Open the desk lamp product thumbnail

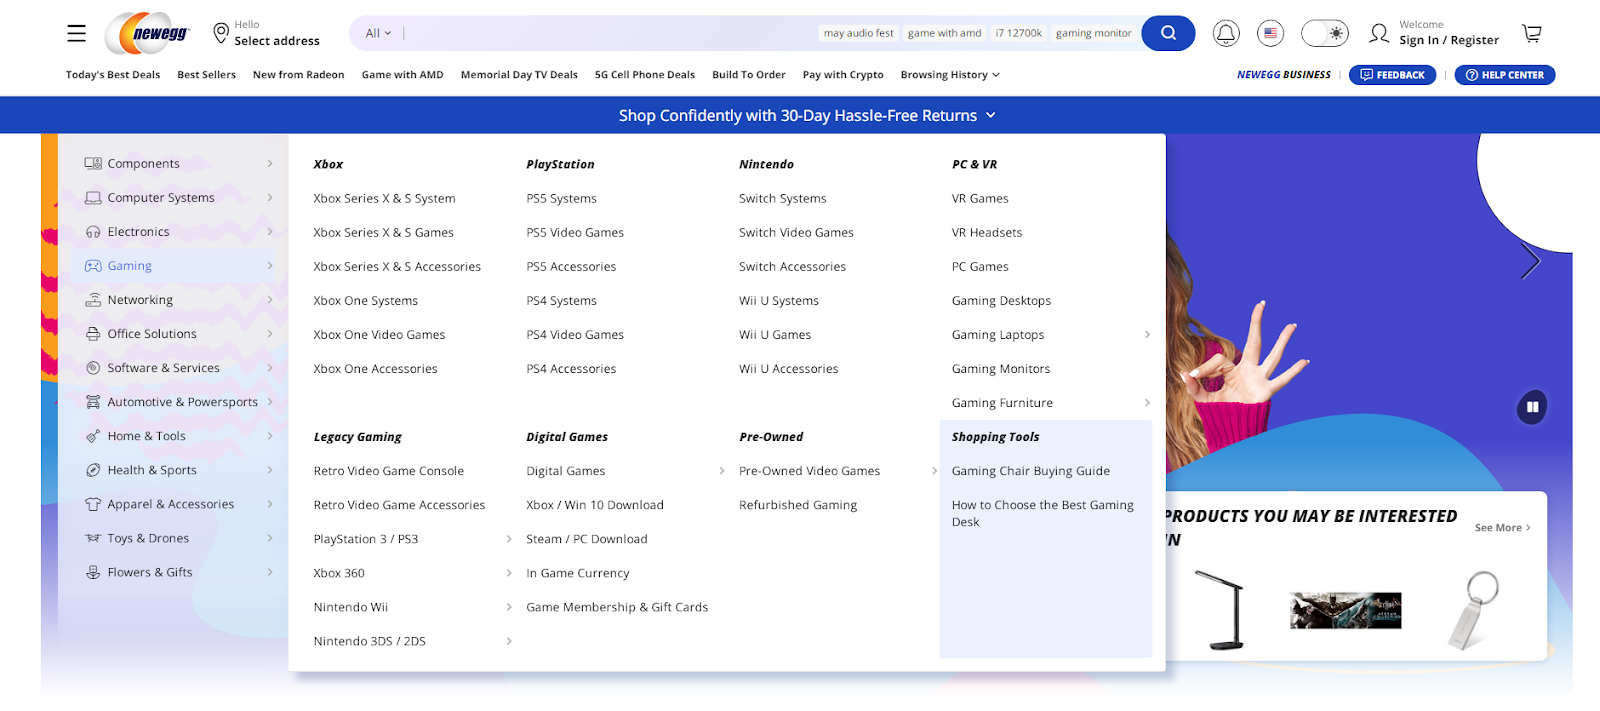pyautogui.click(x=1220, y=610)
